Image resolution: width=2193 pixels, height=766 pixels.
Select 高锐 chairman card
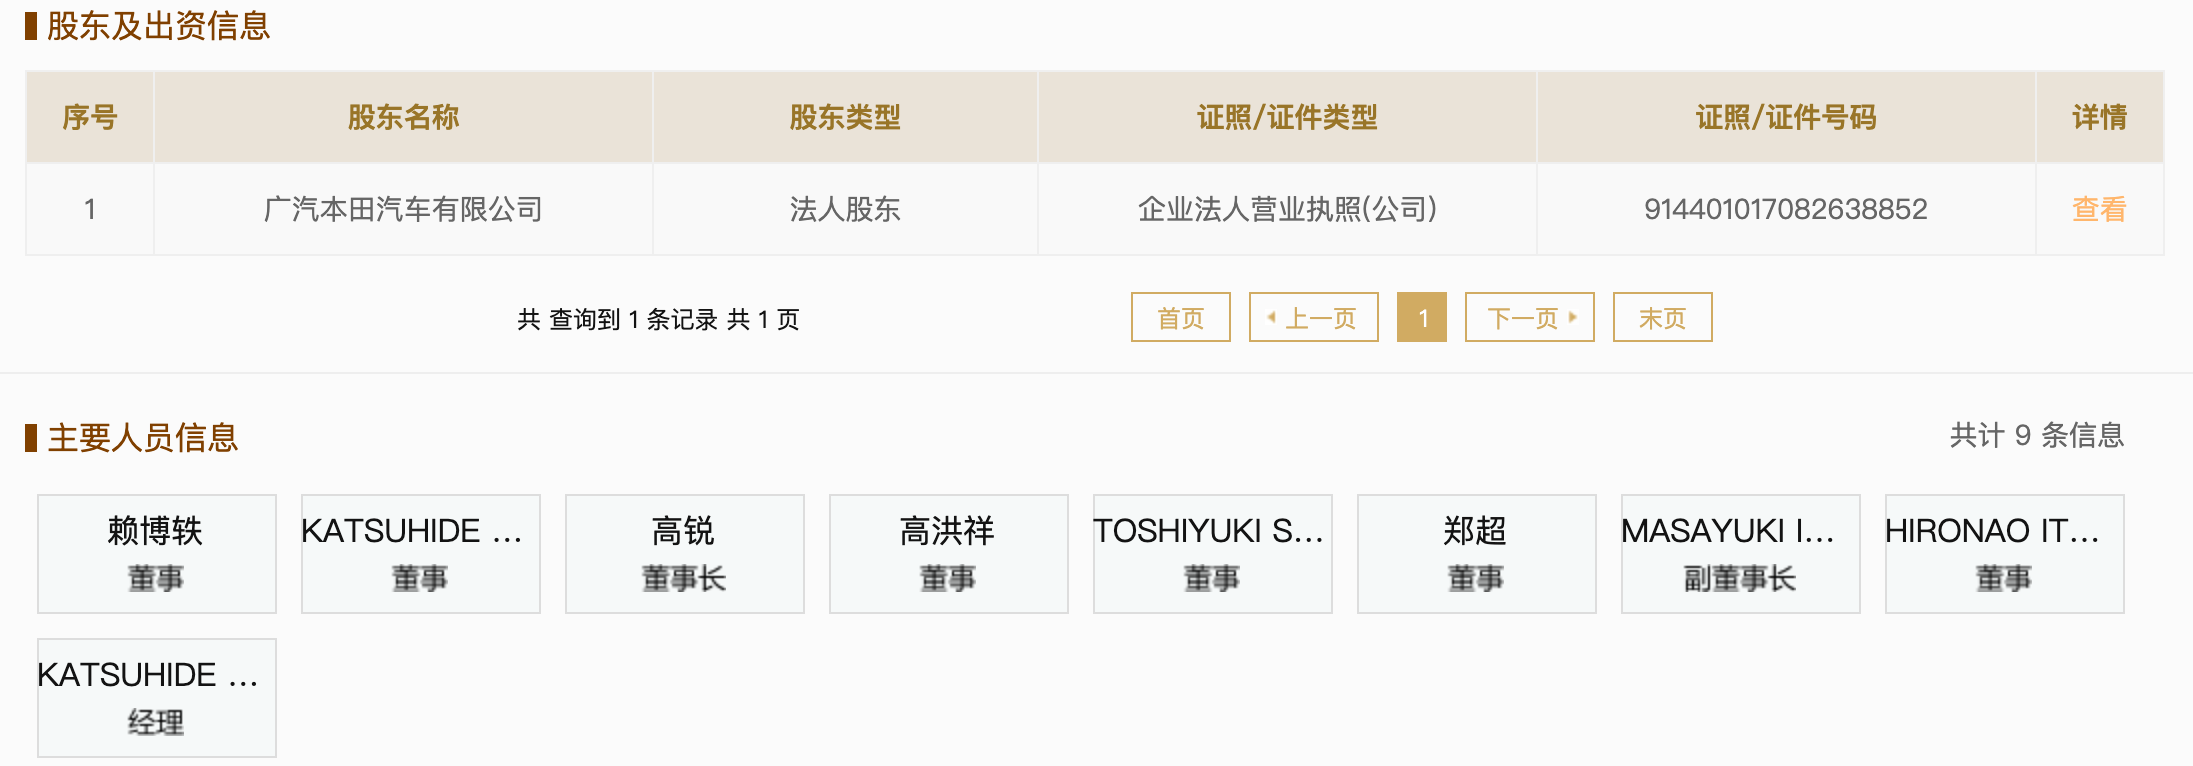point(684,553)
